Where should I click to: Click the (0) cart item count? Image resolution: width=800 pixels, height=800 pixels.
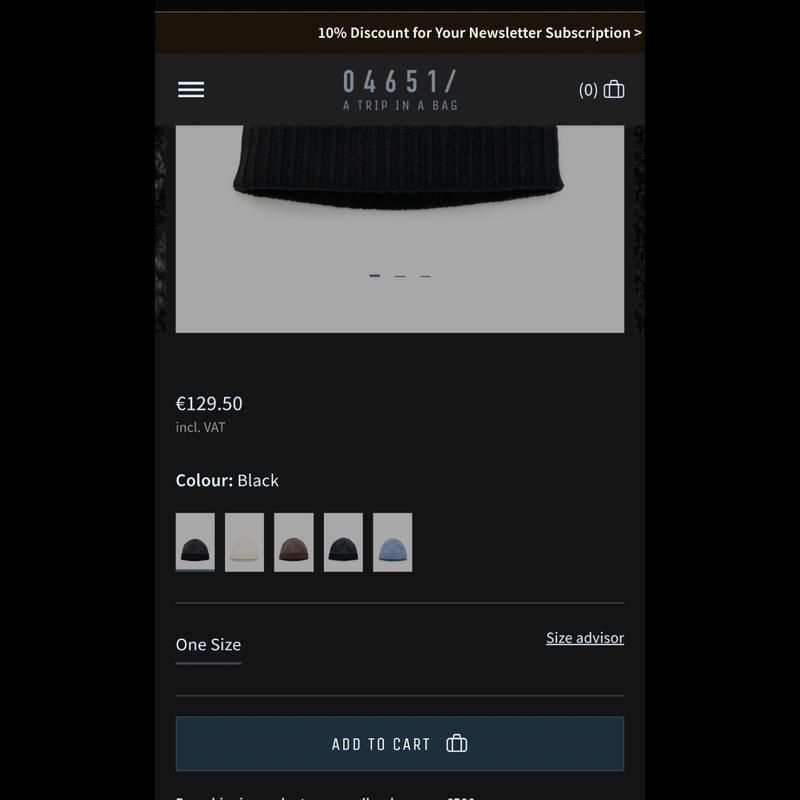(588, 90)
